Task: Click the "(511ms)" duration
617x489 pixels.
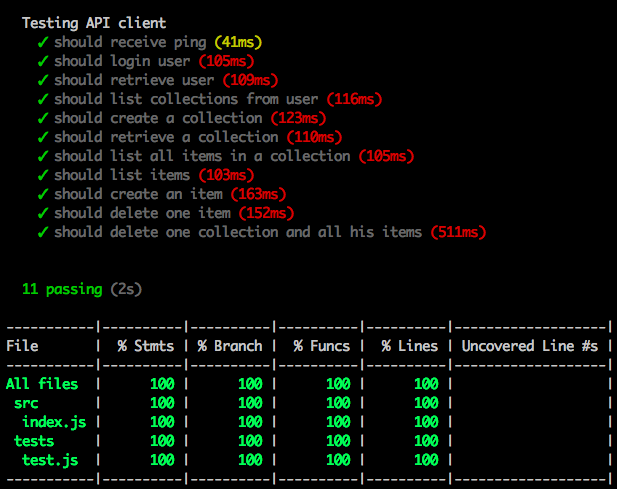Action: pos(458,232)
